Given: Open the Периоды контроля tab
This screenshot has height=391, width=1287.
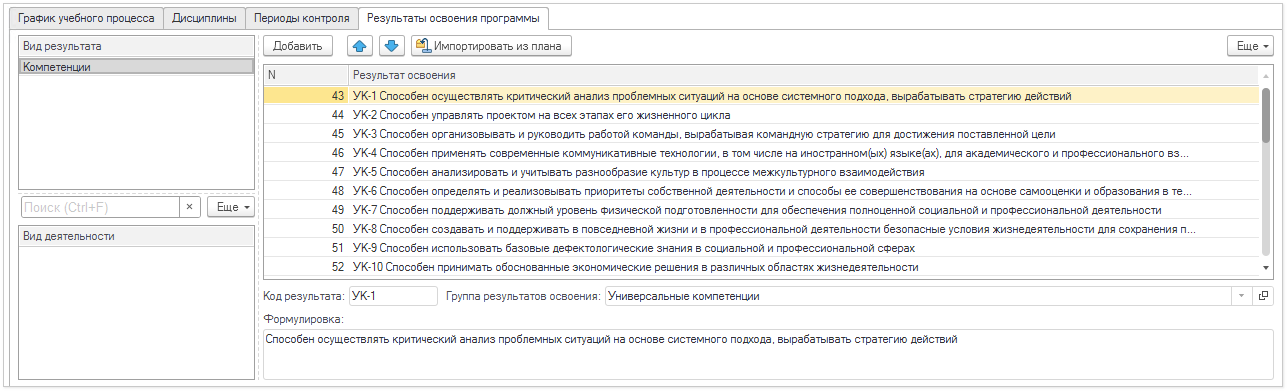Looking at the screenshot, I should [302, 18].
